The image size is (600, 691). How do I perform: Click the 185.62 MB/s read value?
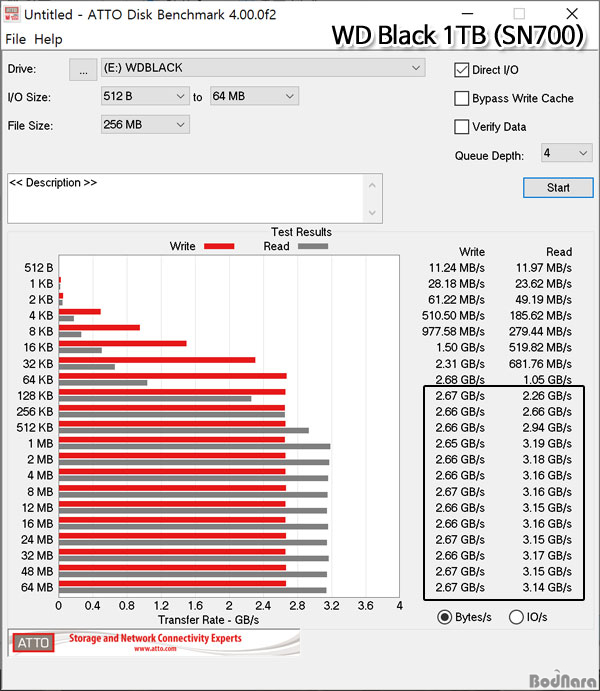tap(541, 316)
